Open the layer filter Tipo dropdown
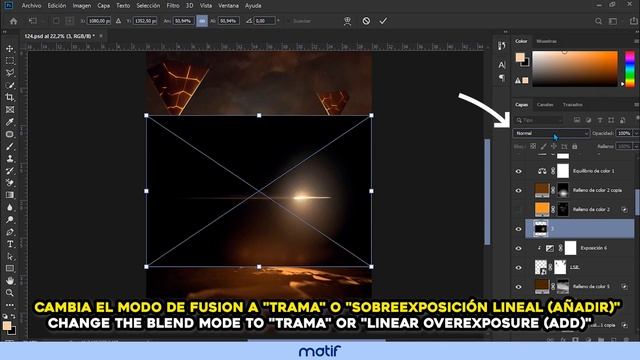 click(539, 120)
